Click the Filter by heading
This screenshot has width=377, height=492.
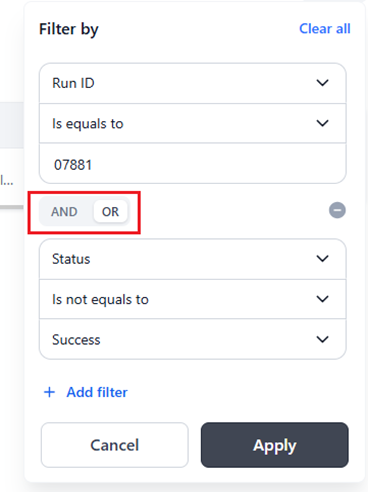click(x=69, y=29)
